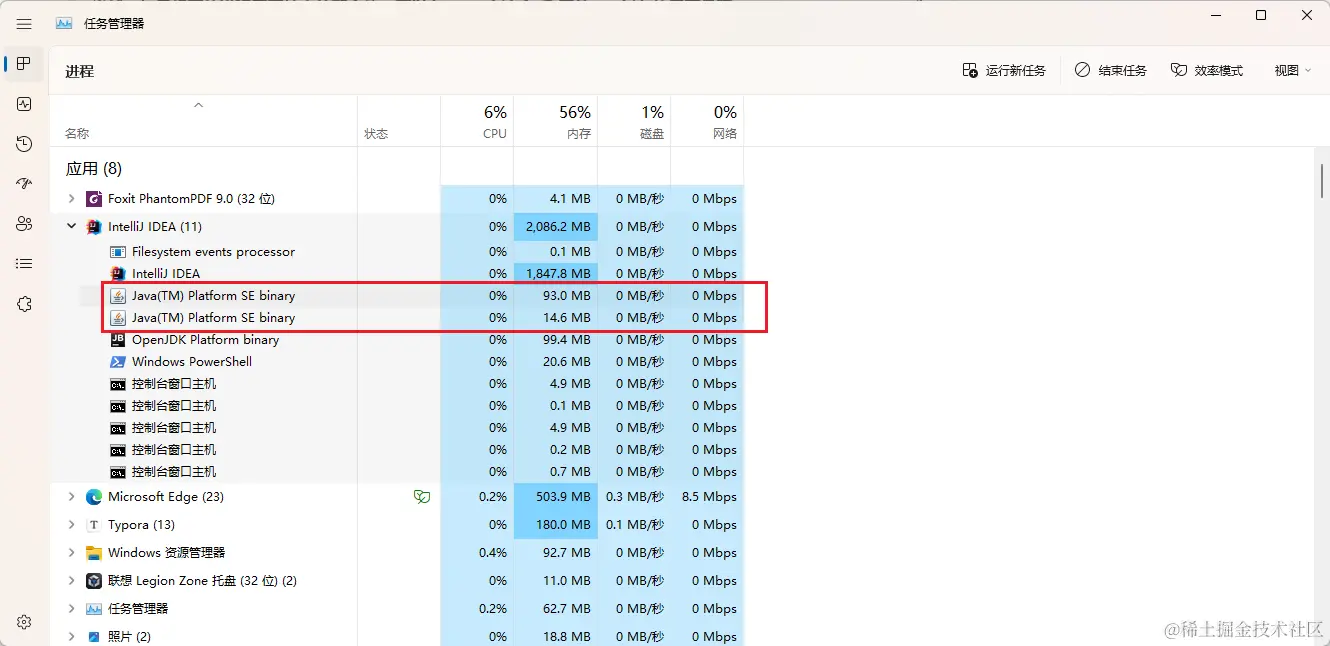This screenshot has height=646, width=1330.
Task: Open the Startup apps icon in sidebar
Action: (24, 184)
